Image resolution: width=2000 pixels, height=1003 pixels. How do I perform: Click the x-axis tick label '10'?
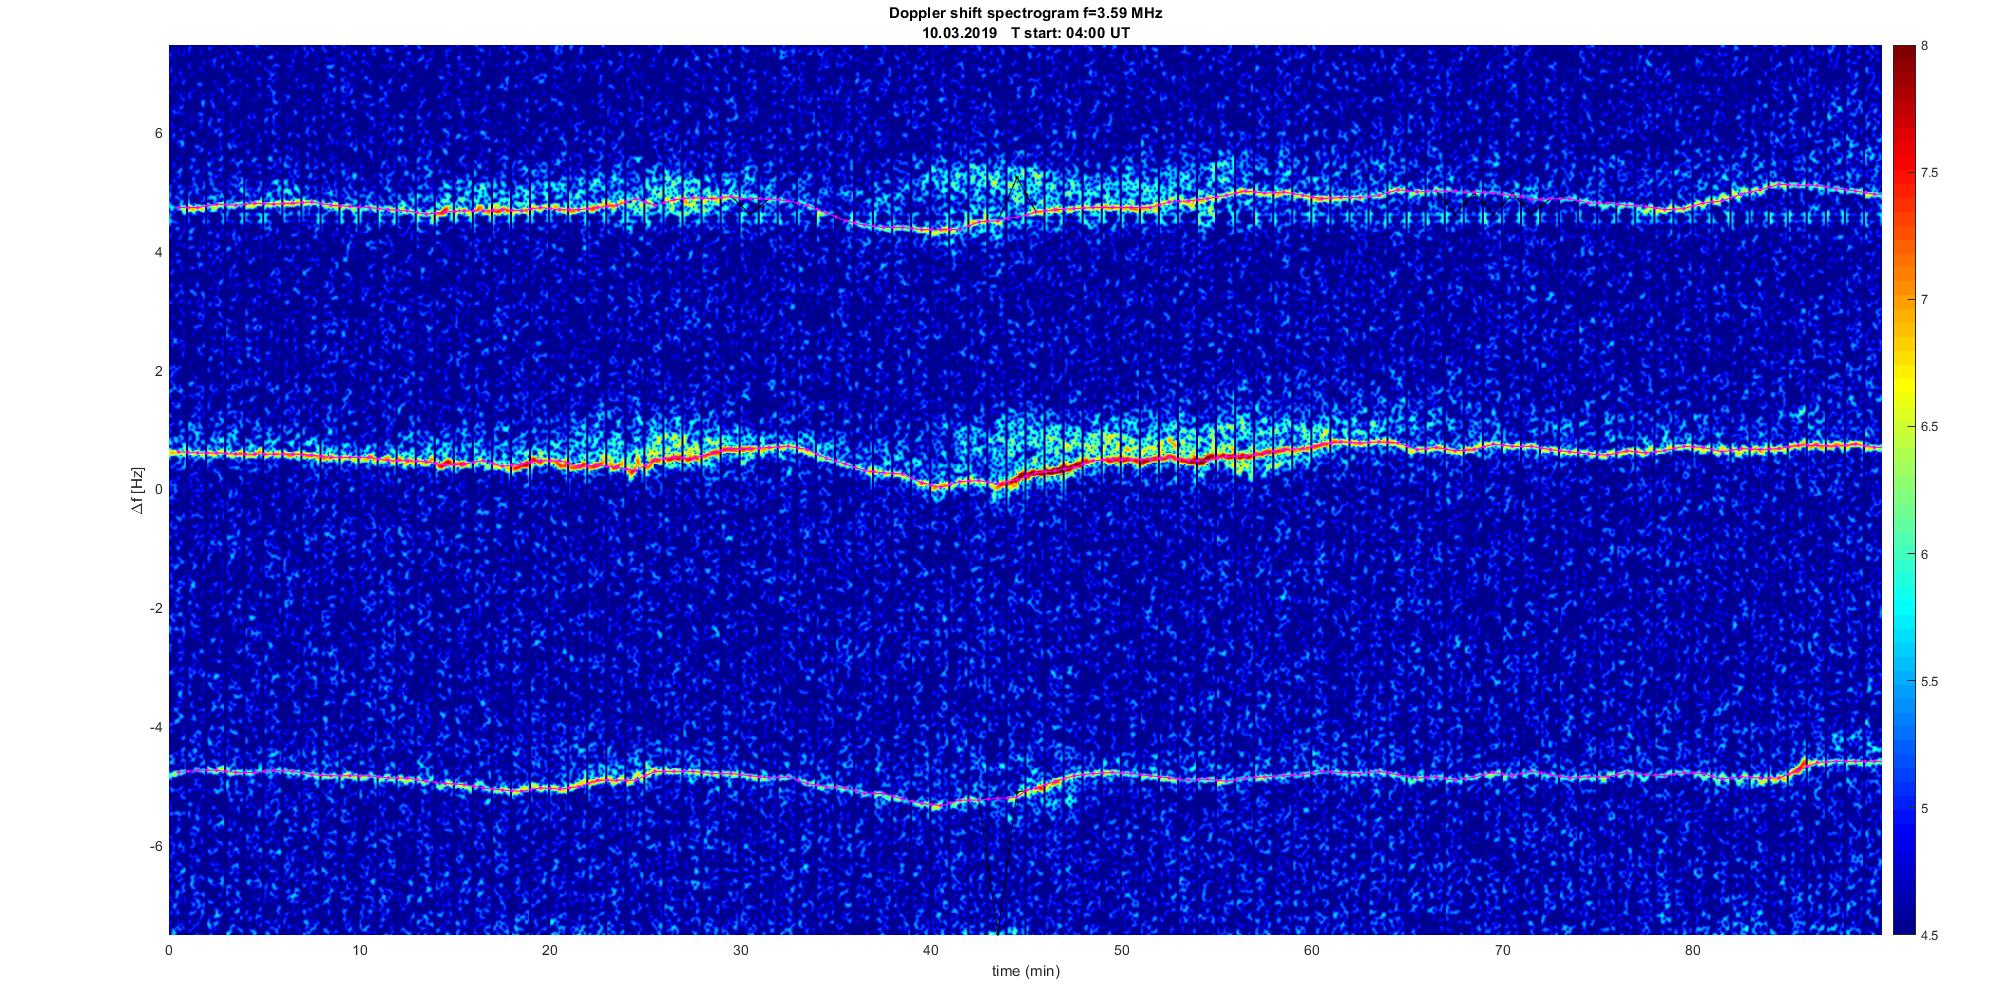pos(359,950)
